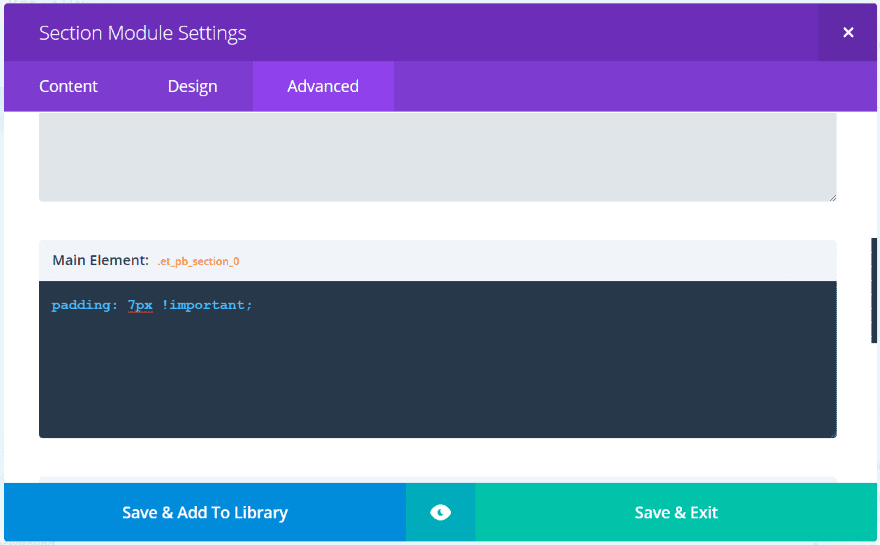
Task: Click the modal's vertical scrollbar thumb
Action: [874, 290]
